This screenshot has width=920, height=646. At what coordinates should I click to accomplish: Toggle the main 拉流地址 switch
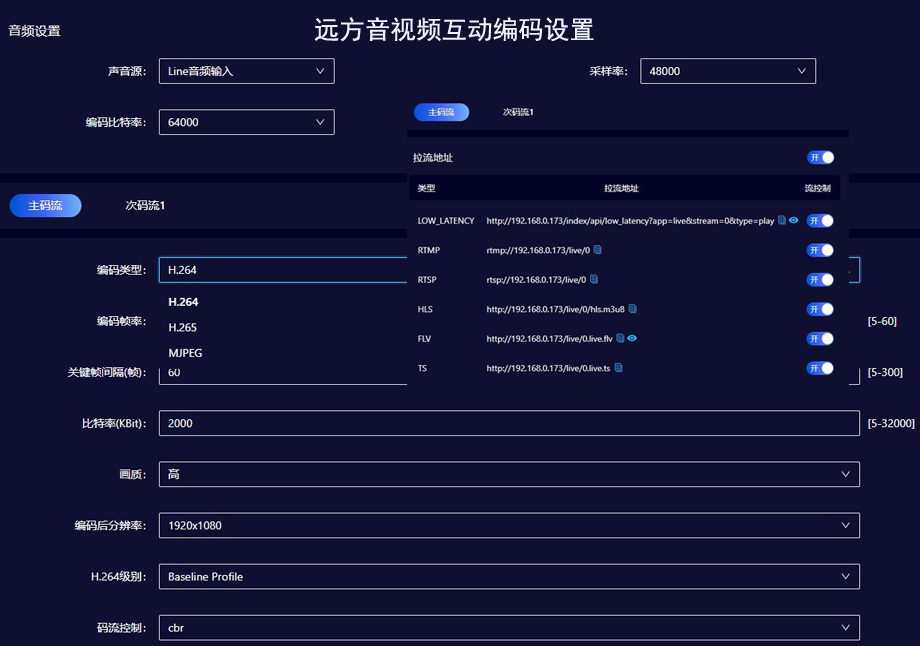pos(820,158)
